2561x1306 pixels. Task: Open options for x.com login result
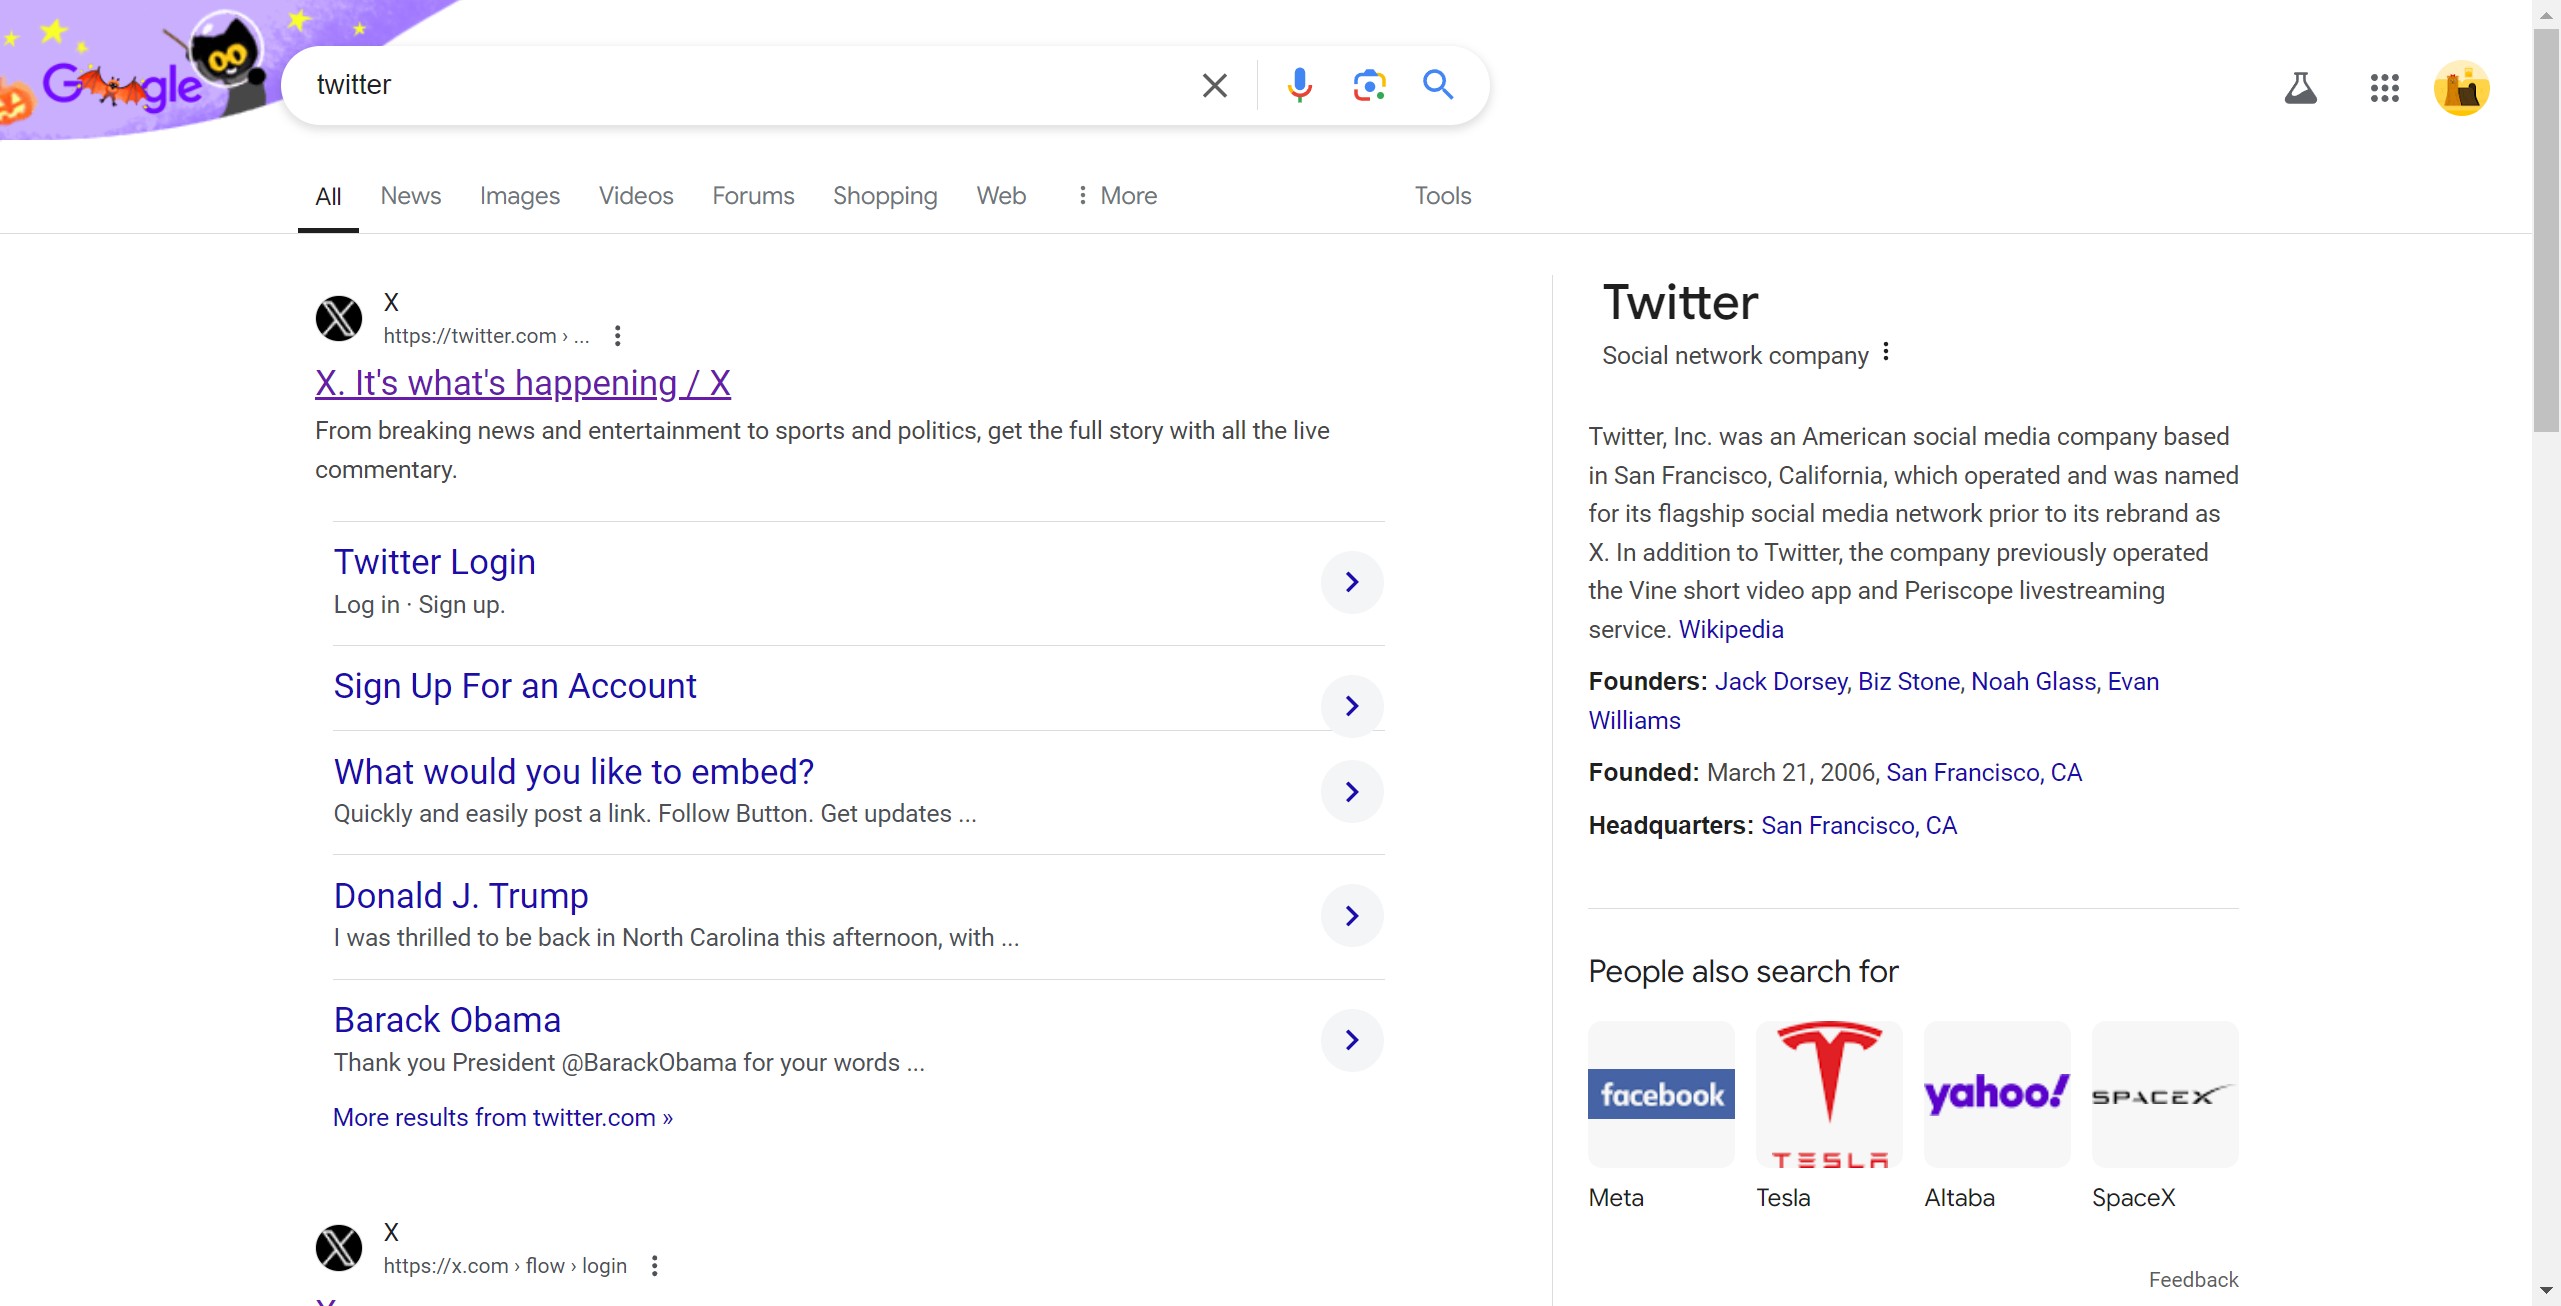click(x=654, y=1266)
